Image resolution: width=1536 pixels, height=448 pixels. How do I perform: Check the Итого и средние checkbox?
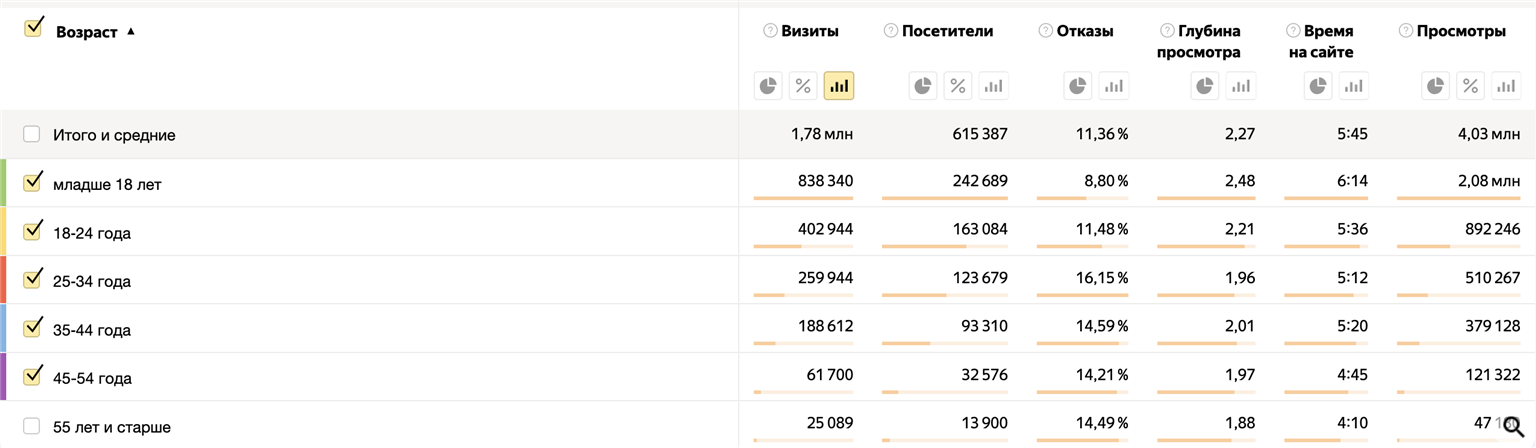click(32, 134)
